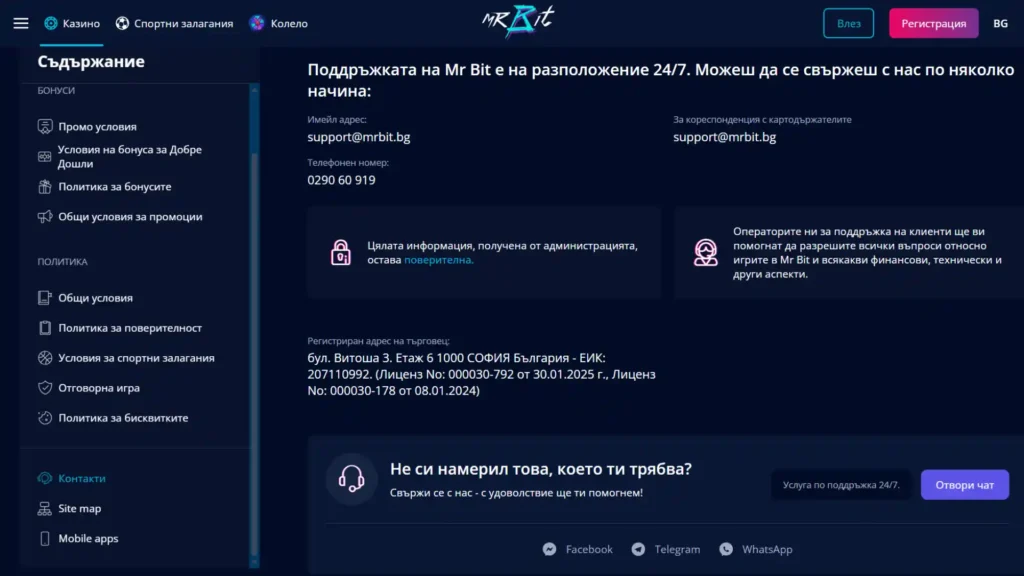Select Контакти in sidebar

pos(82,478)
